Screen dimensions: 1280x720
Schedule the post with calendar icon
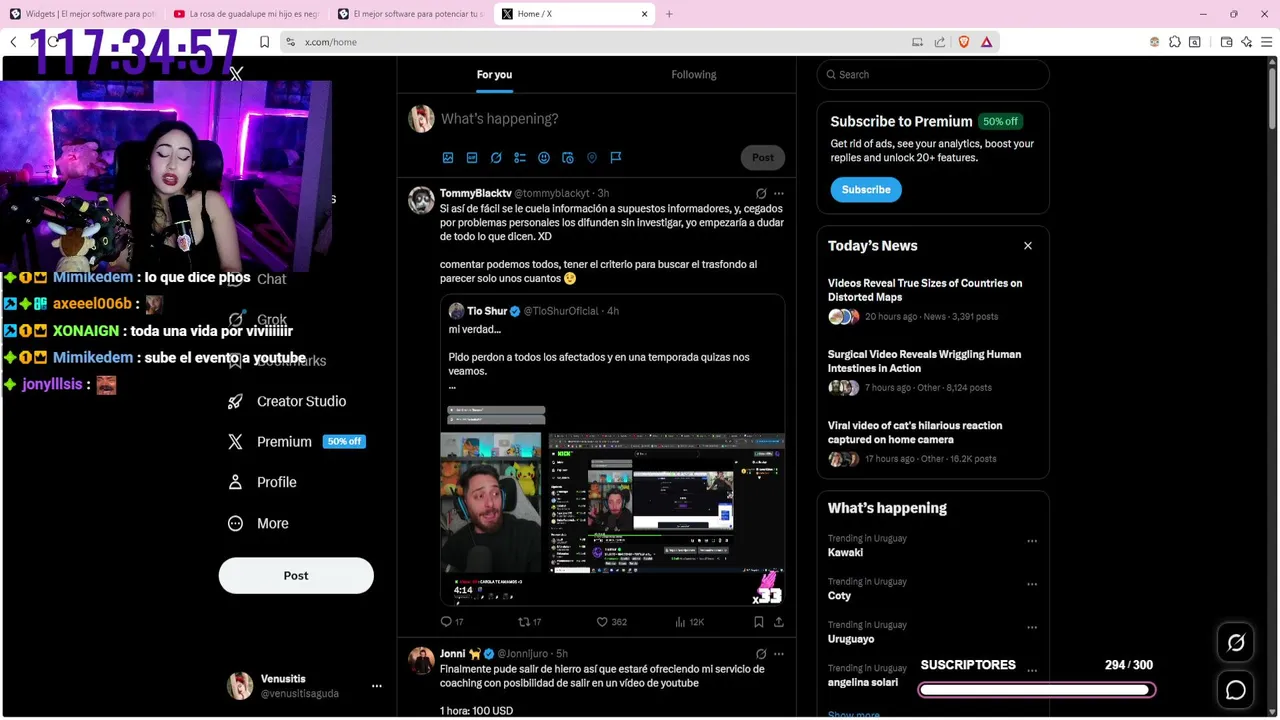[568, 158]
